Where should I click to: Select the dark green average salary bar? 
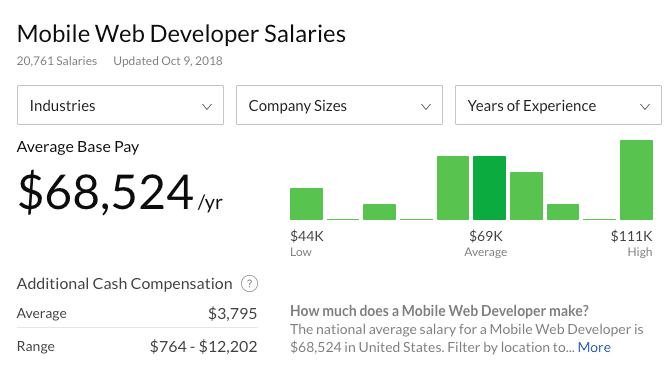(x=489, y=188)
